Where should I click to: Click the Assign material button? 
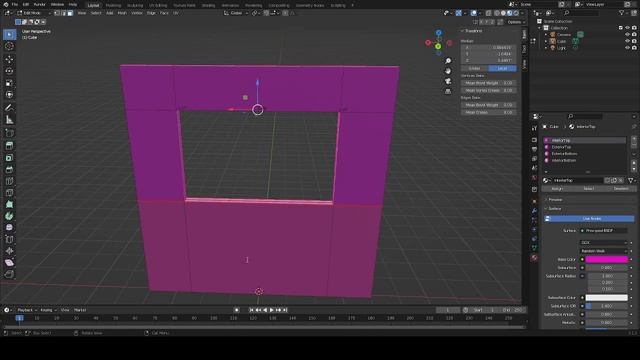pyautogui.click(x=557, y=189)
